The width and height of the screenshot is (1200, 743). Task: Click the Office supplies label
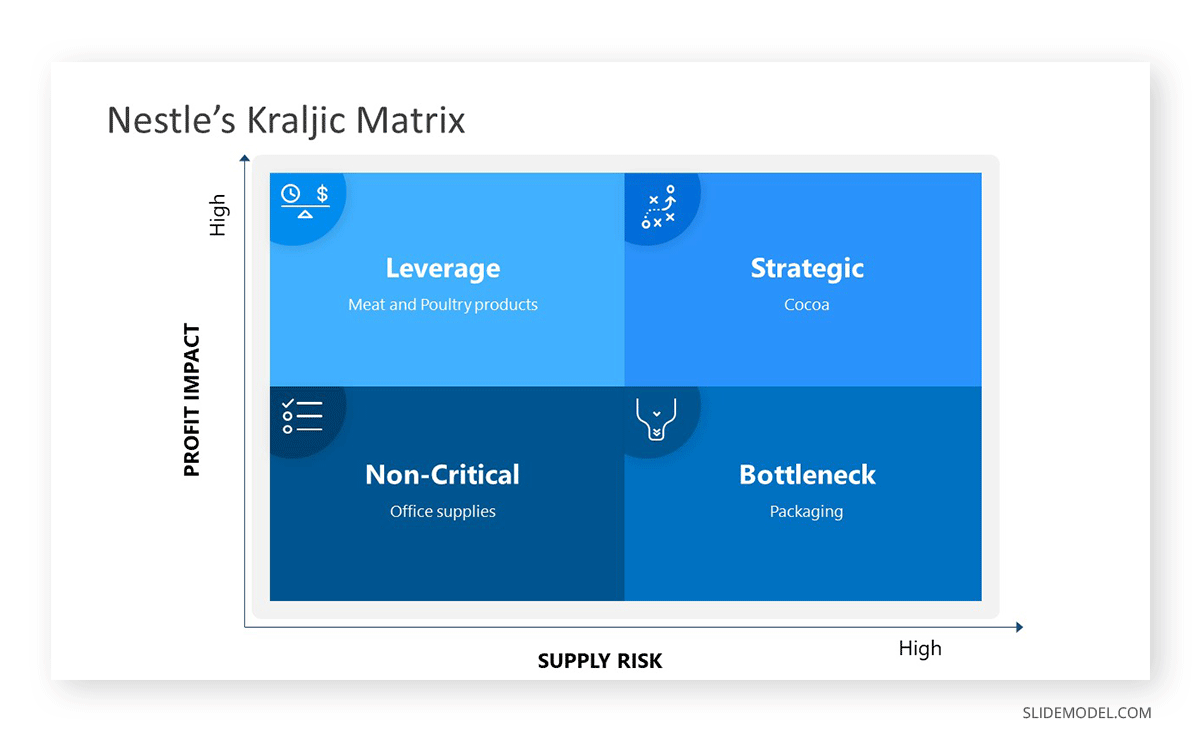[x=443, y=511]
